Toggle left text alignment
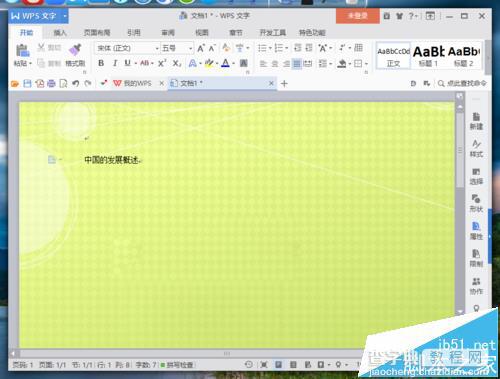 pyautogui.click(x=263, y=63)
